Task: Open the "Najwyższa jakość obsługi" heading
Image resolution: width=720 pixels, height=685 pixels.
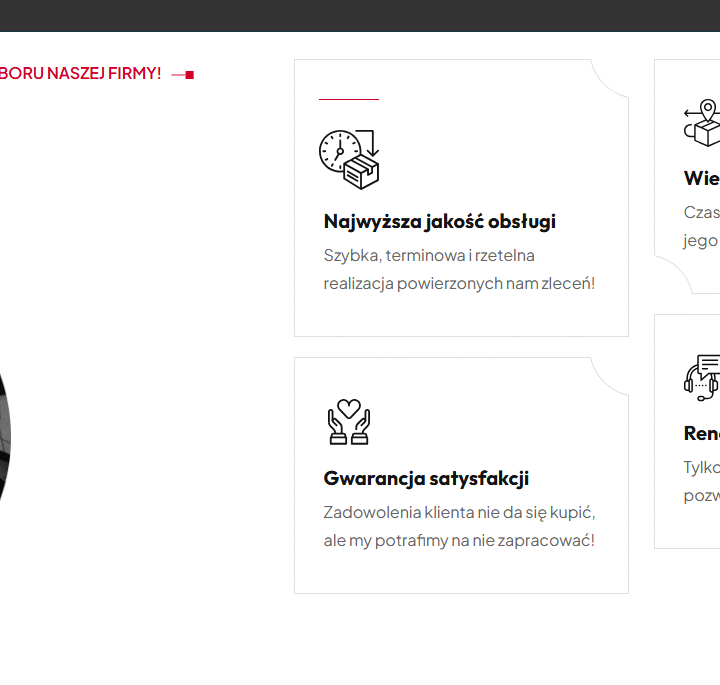Action: pyautogui.click(x=439, y=221)
